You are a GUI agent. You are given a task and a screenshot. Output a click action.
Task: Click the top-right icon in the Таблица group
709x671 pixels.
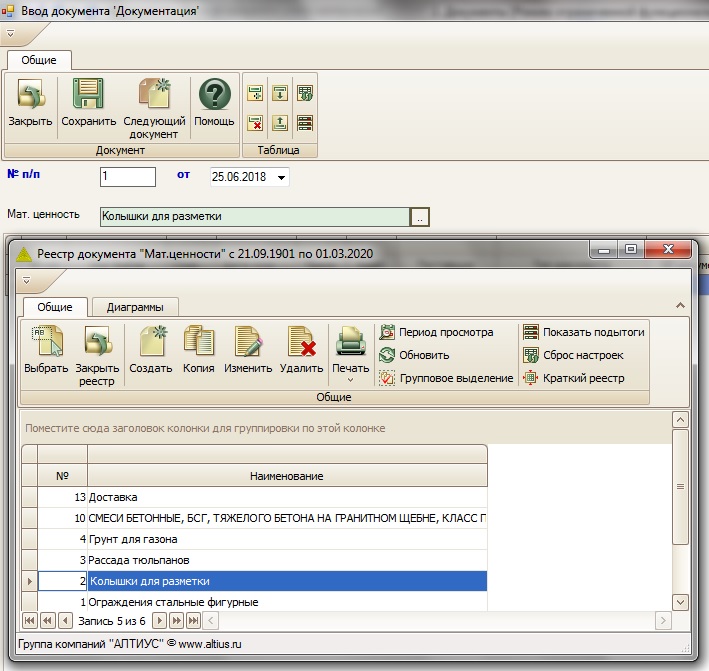pyautogui.click(x=305, y=94)
